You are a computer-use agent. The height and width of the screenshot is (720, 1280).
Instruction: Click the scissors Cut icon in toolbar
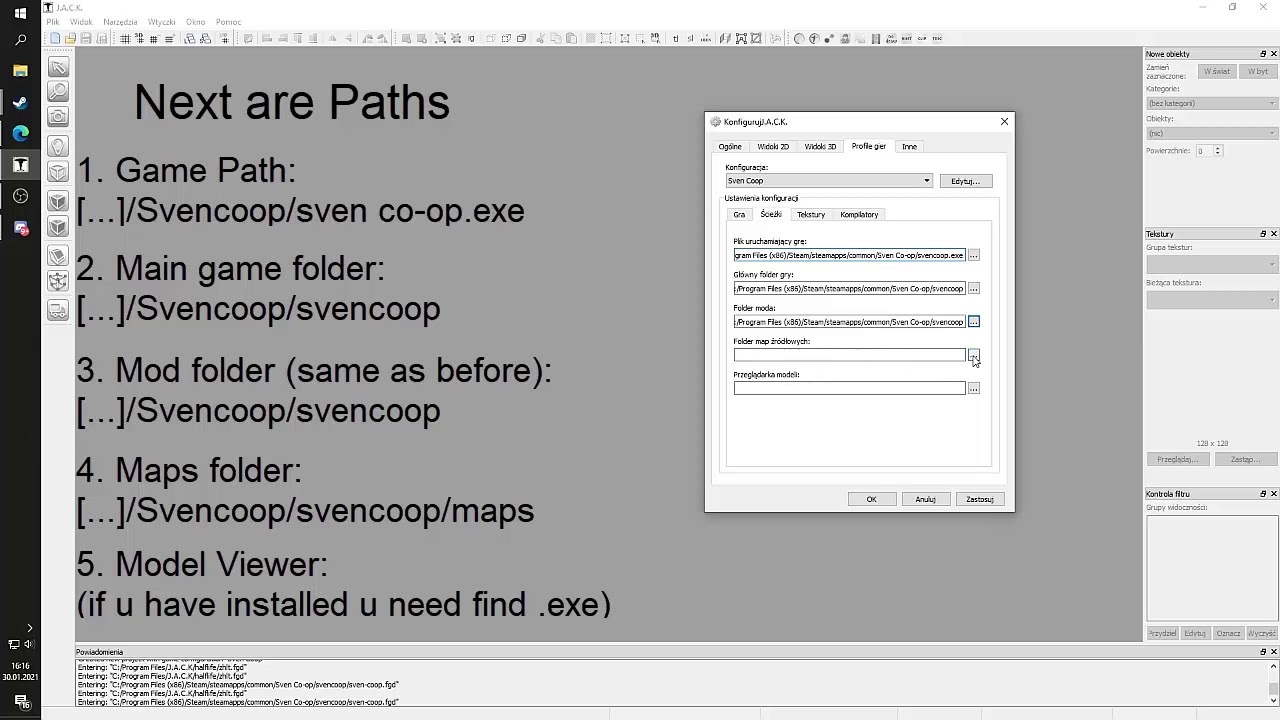click(540, 39)
